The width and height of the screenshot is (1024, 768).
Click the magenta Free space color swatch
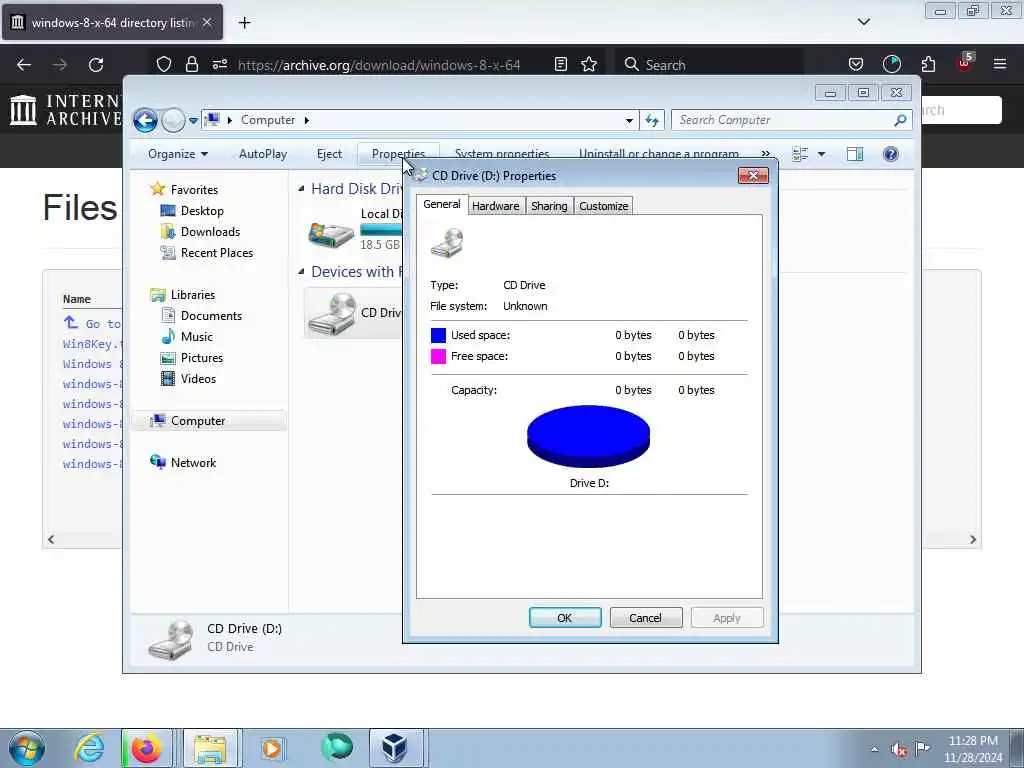439,356
